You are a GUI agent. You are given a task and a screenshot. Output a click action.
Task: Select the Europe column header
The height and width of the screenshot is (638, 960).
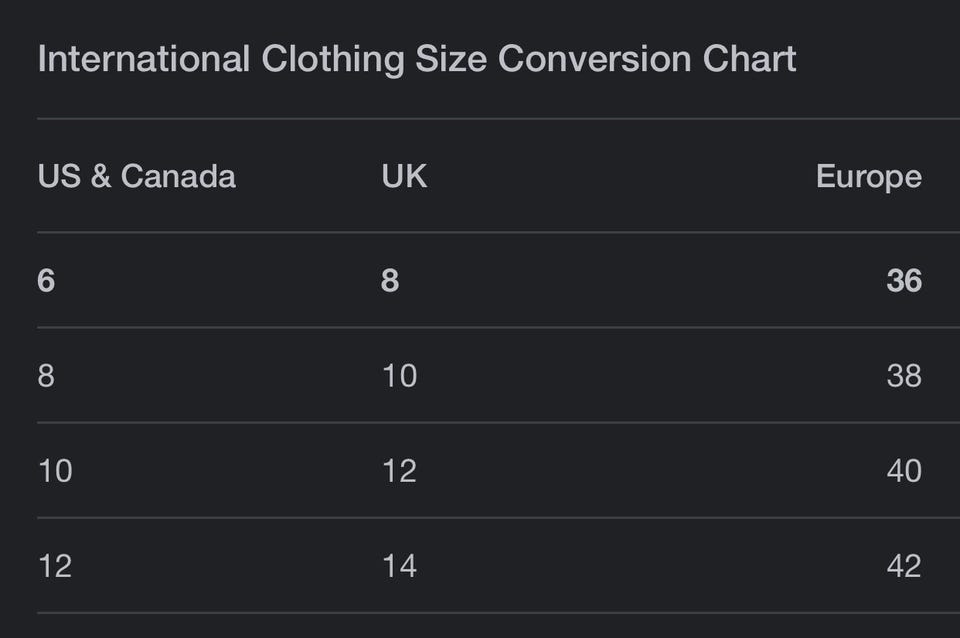pos(868,177)
